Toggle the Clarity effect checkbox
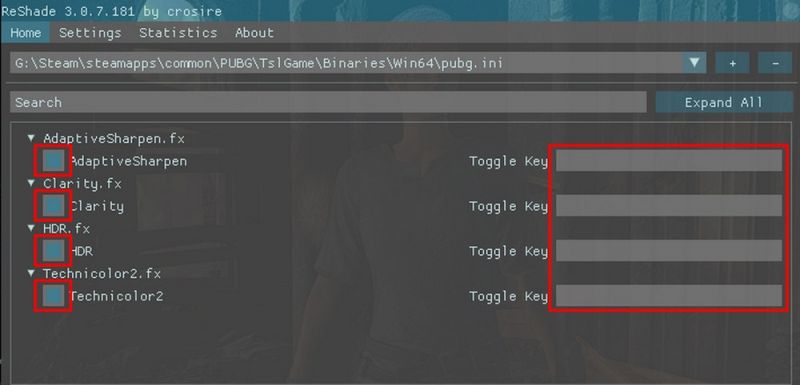The image size is (800, 385). 53,206
